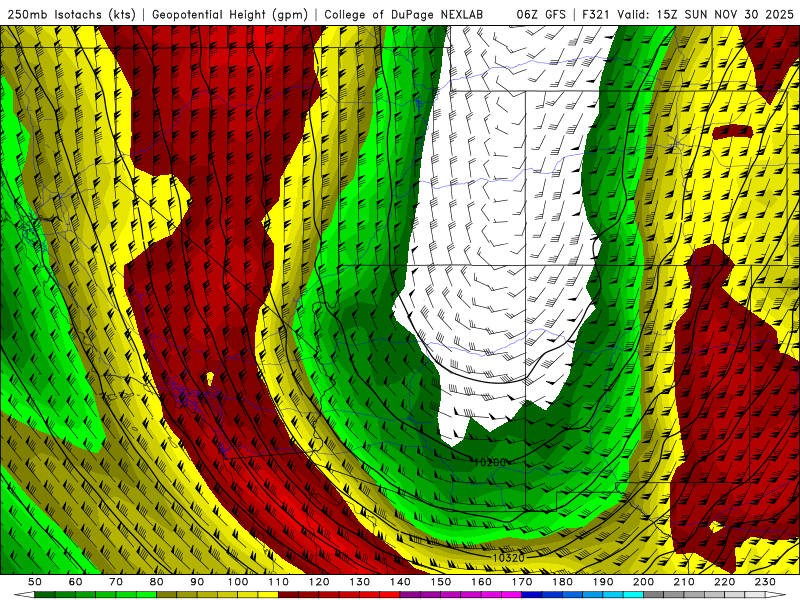This screenshot has height=600, width=800.
Task: Click the 'College of DuPage NEXLAB' label
Action: (x=404, y=14)
